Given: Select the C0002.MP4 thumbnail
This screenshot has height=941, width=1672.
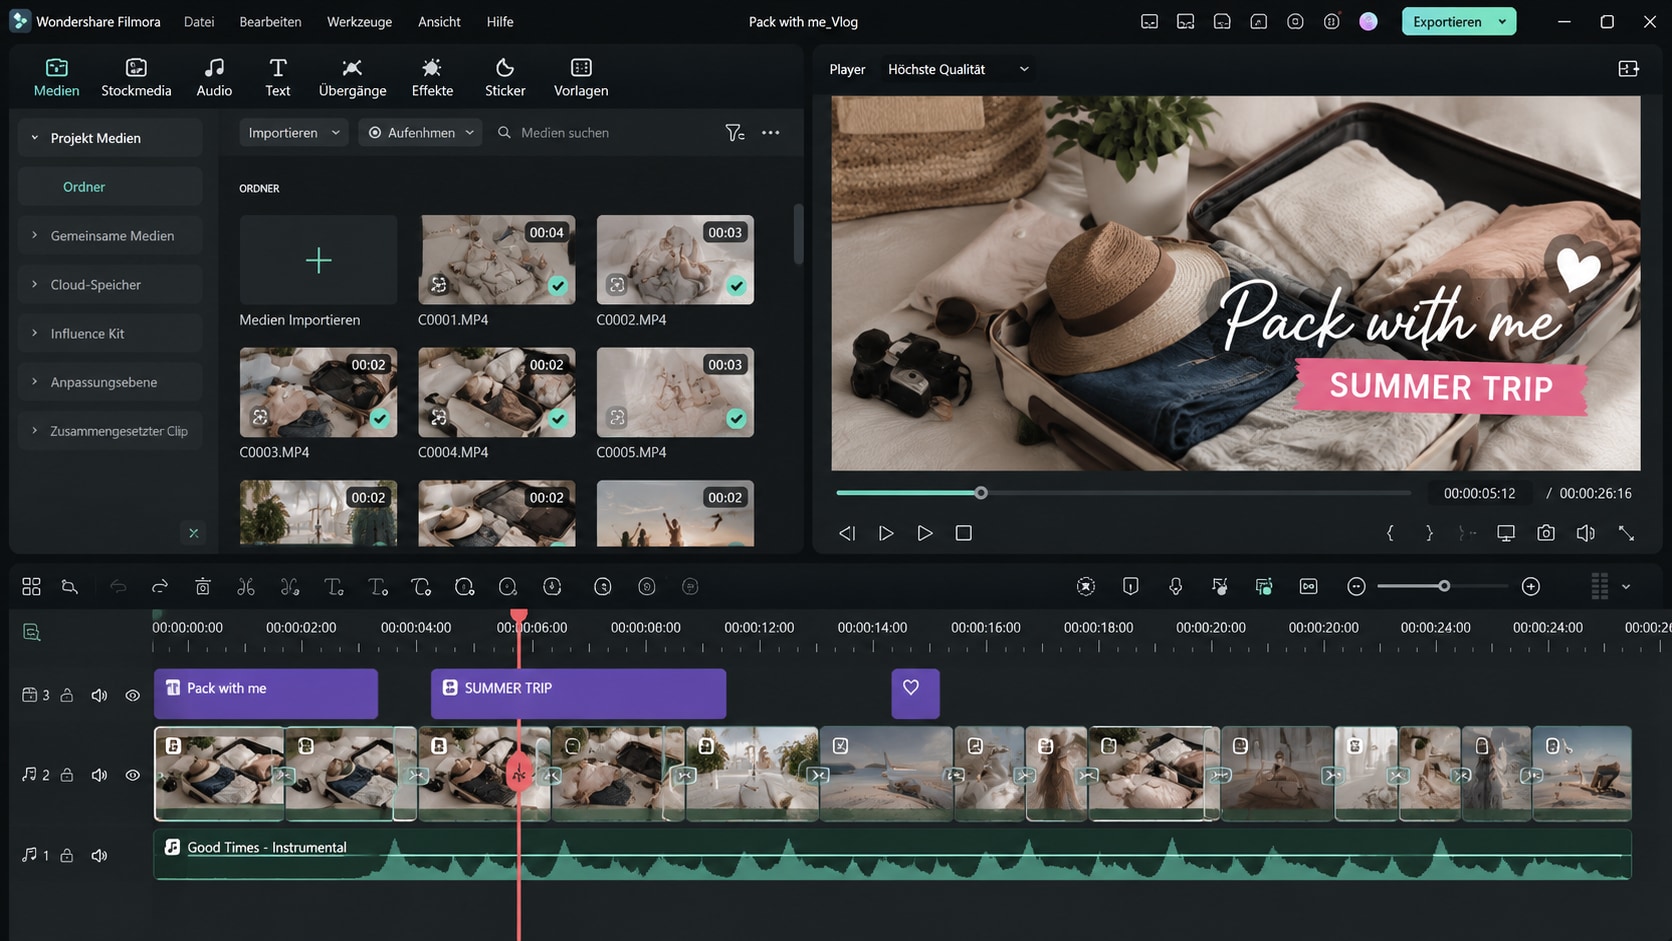Looking at the screenshot, I should 675,260.
